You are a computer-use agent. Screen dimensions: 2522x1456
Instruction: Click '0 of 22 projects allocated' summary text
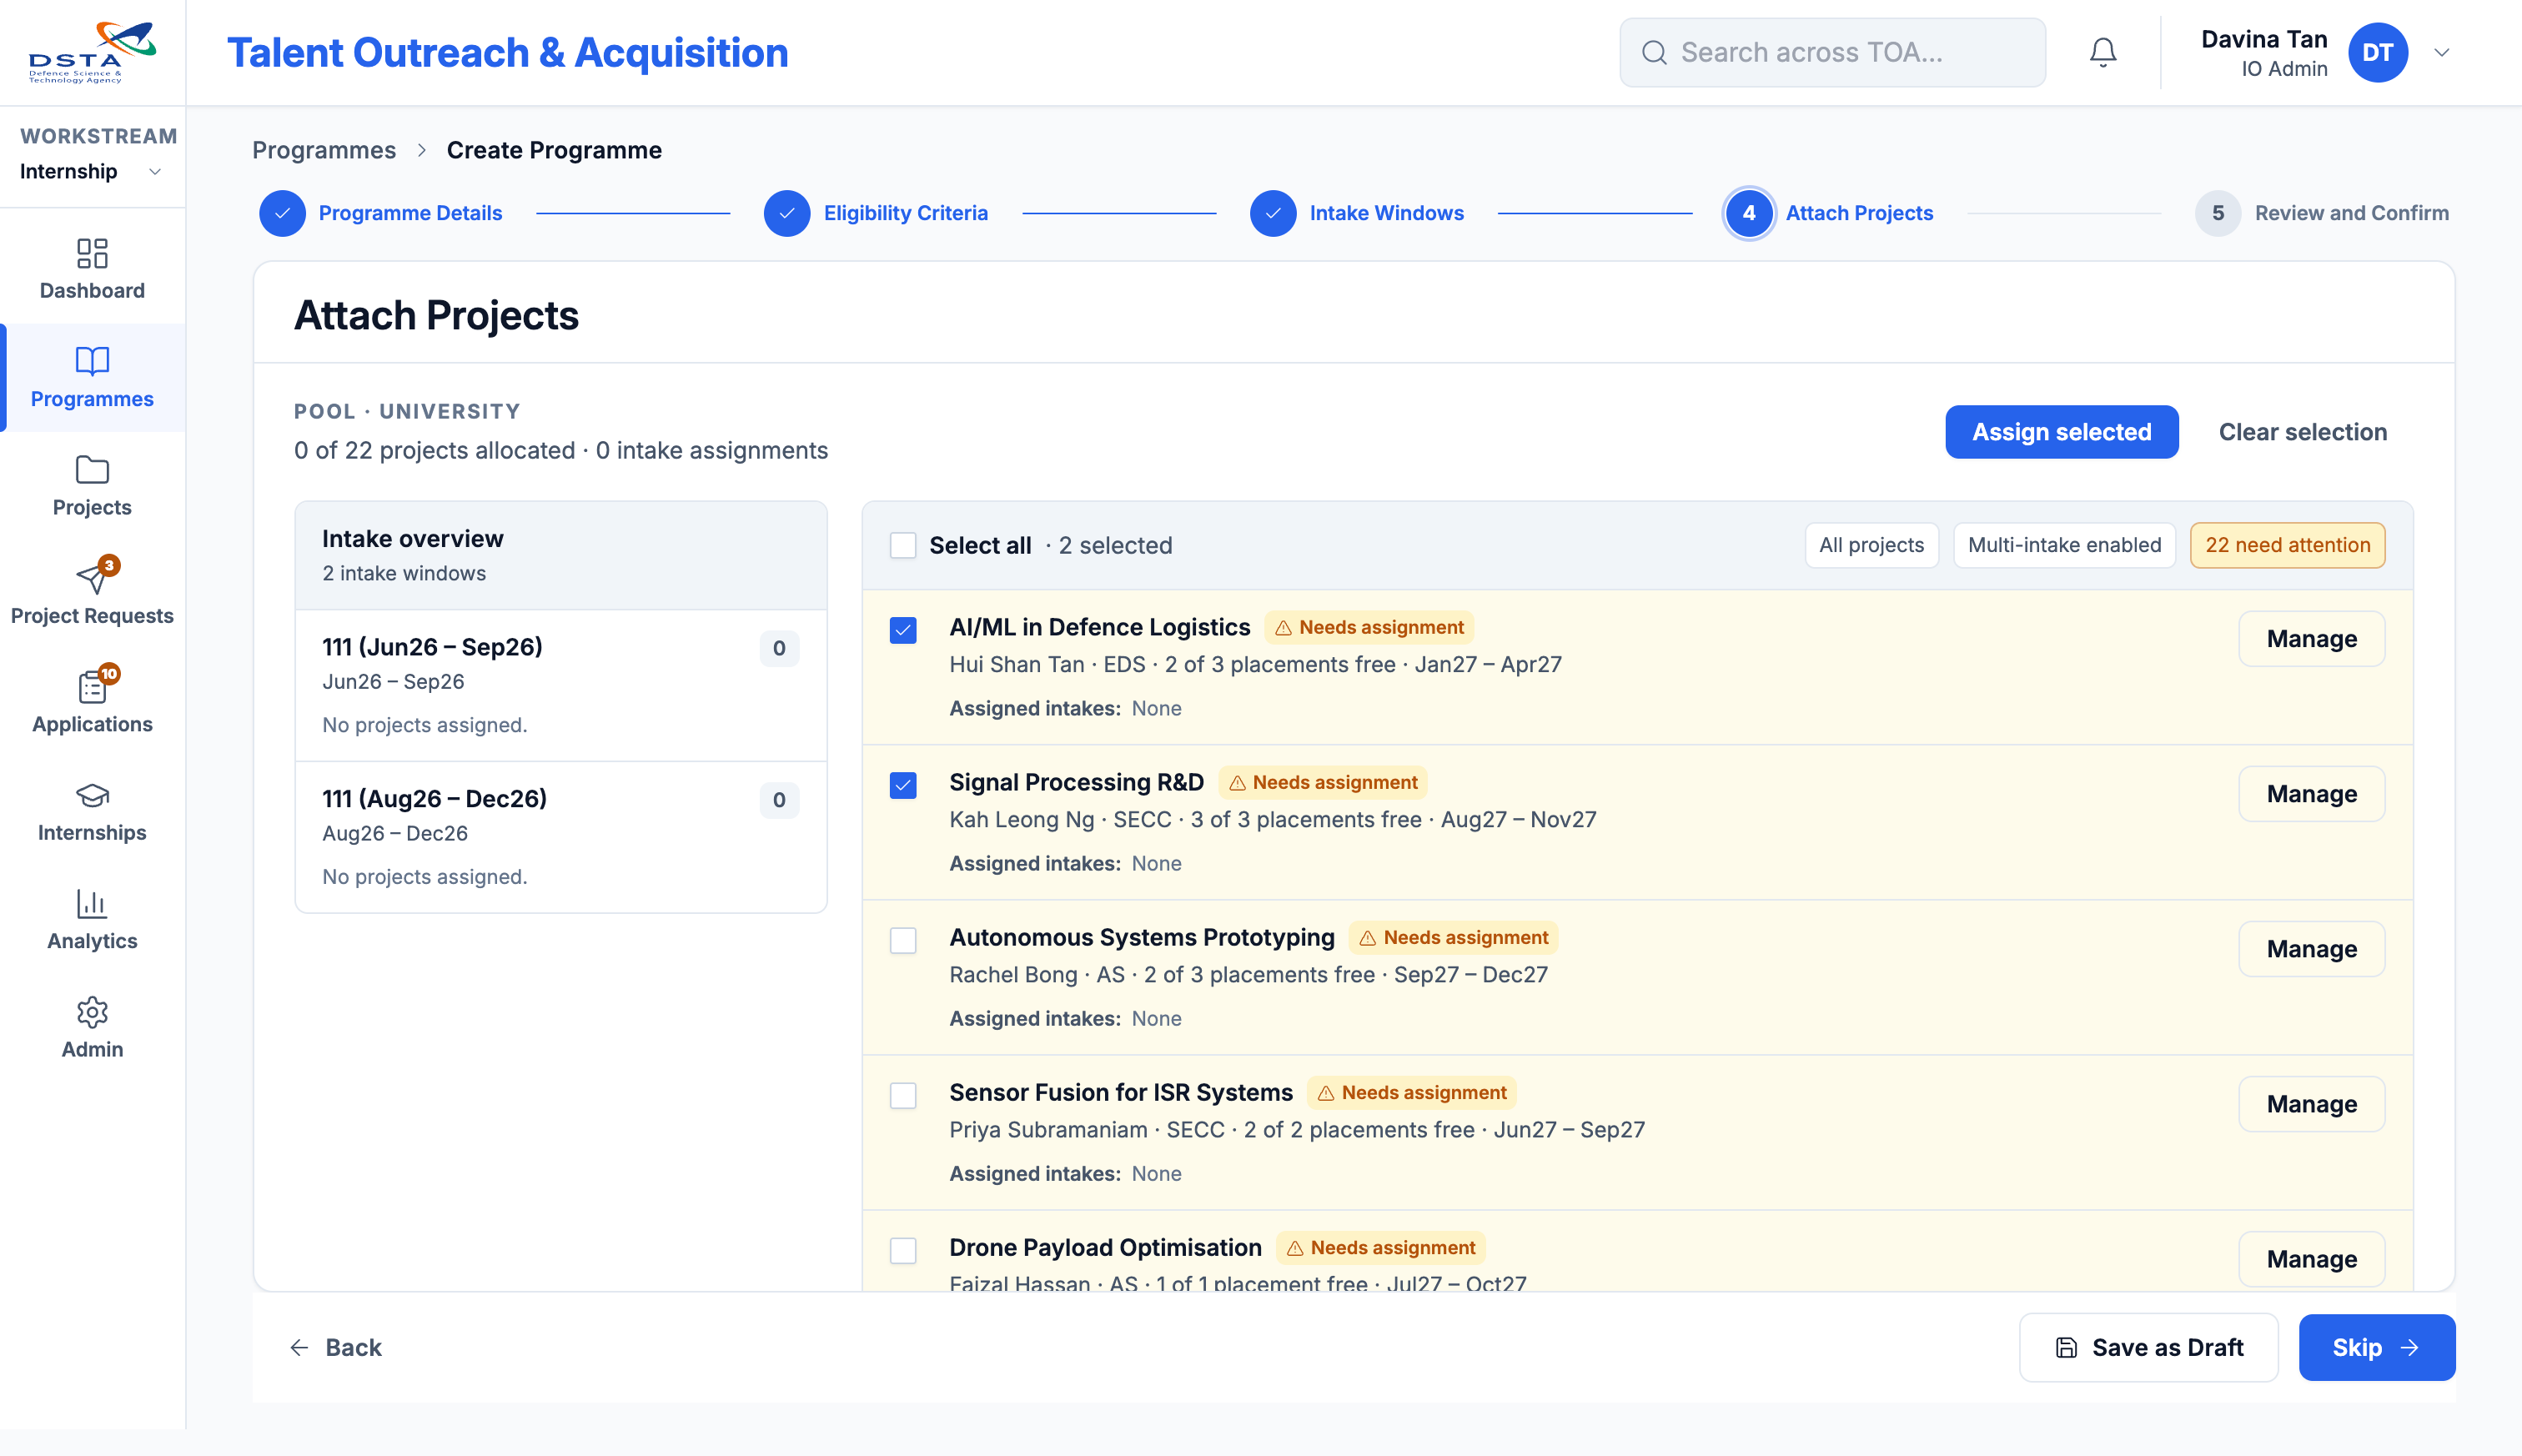434,451
